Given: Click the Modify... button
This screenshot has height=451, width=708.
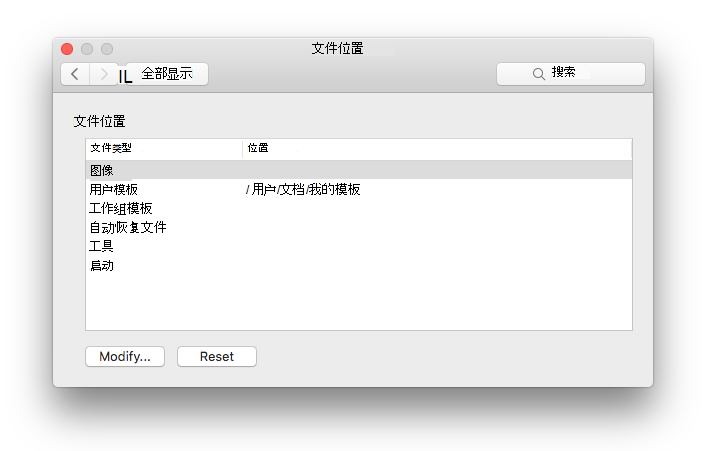Looking at the screenshot, I should (x=125, y=357).
